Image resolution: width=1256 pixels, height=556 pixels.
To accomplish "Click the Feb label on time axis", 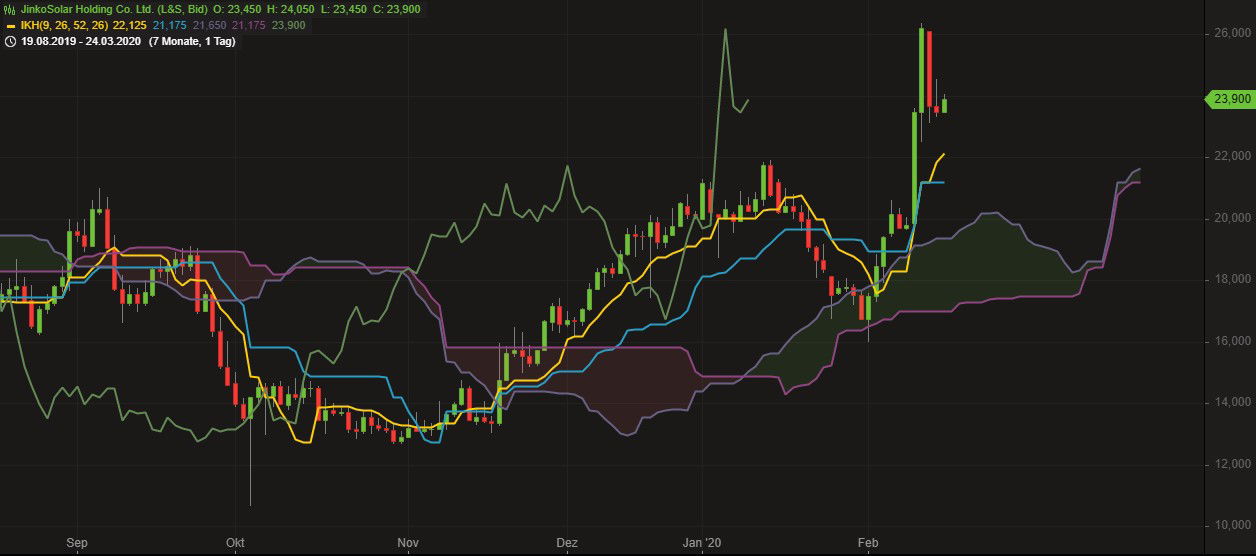I will [x=868, y=542].
